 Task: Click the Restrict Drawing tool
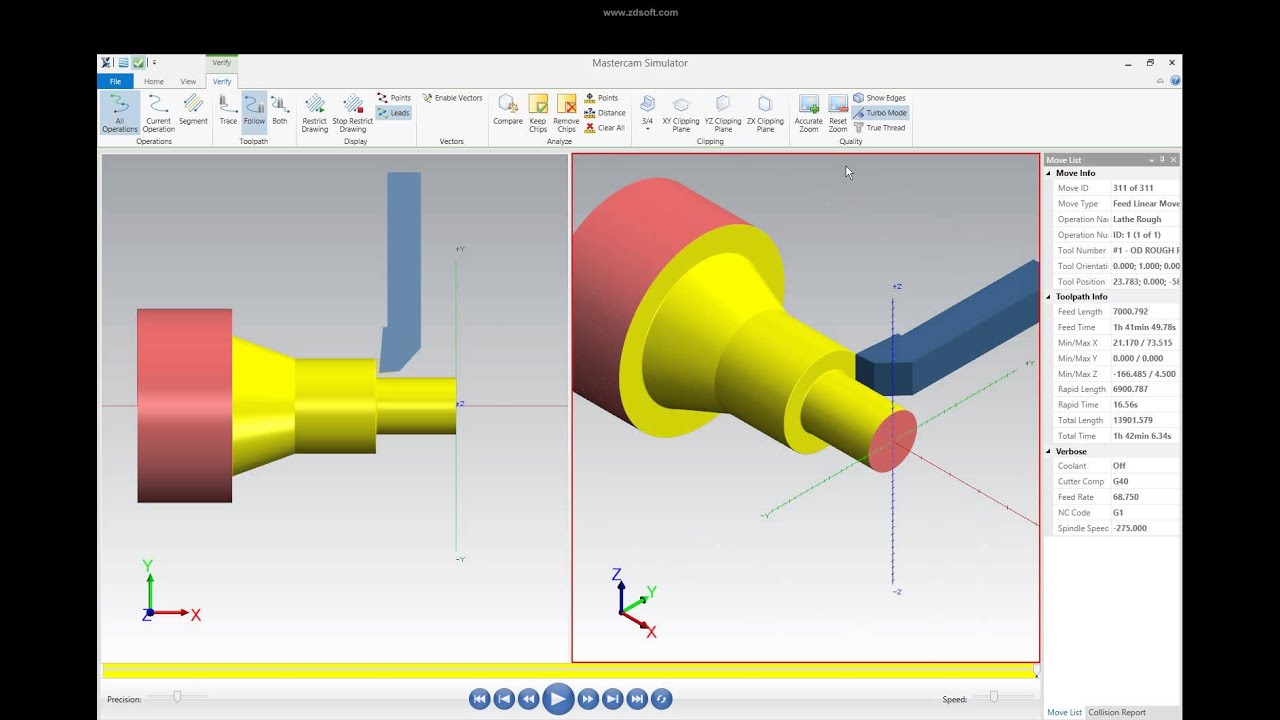(315, 113)
